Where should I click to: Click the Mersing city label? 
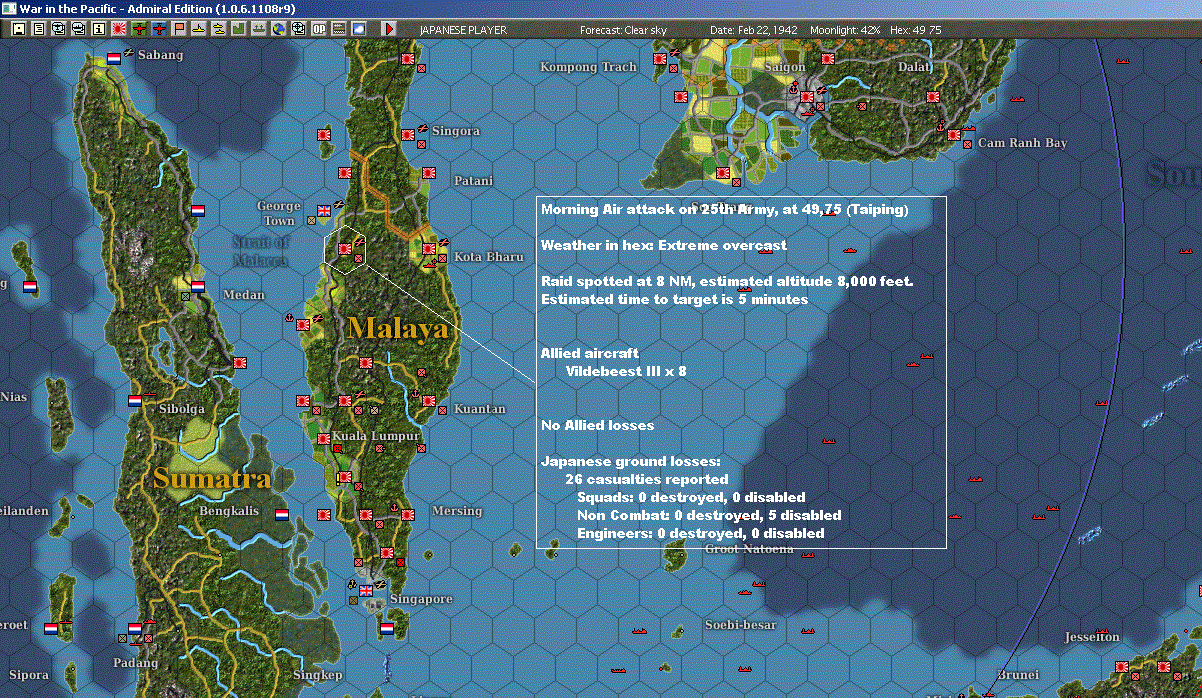[x=456, y=511]
